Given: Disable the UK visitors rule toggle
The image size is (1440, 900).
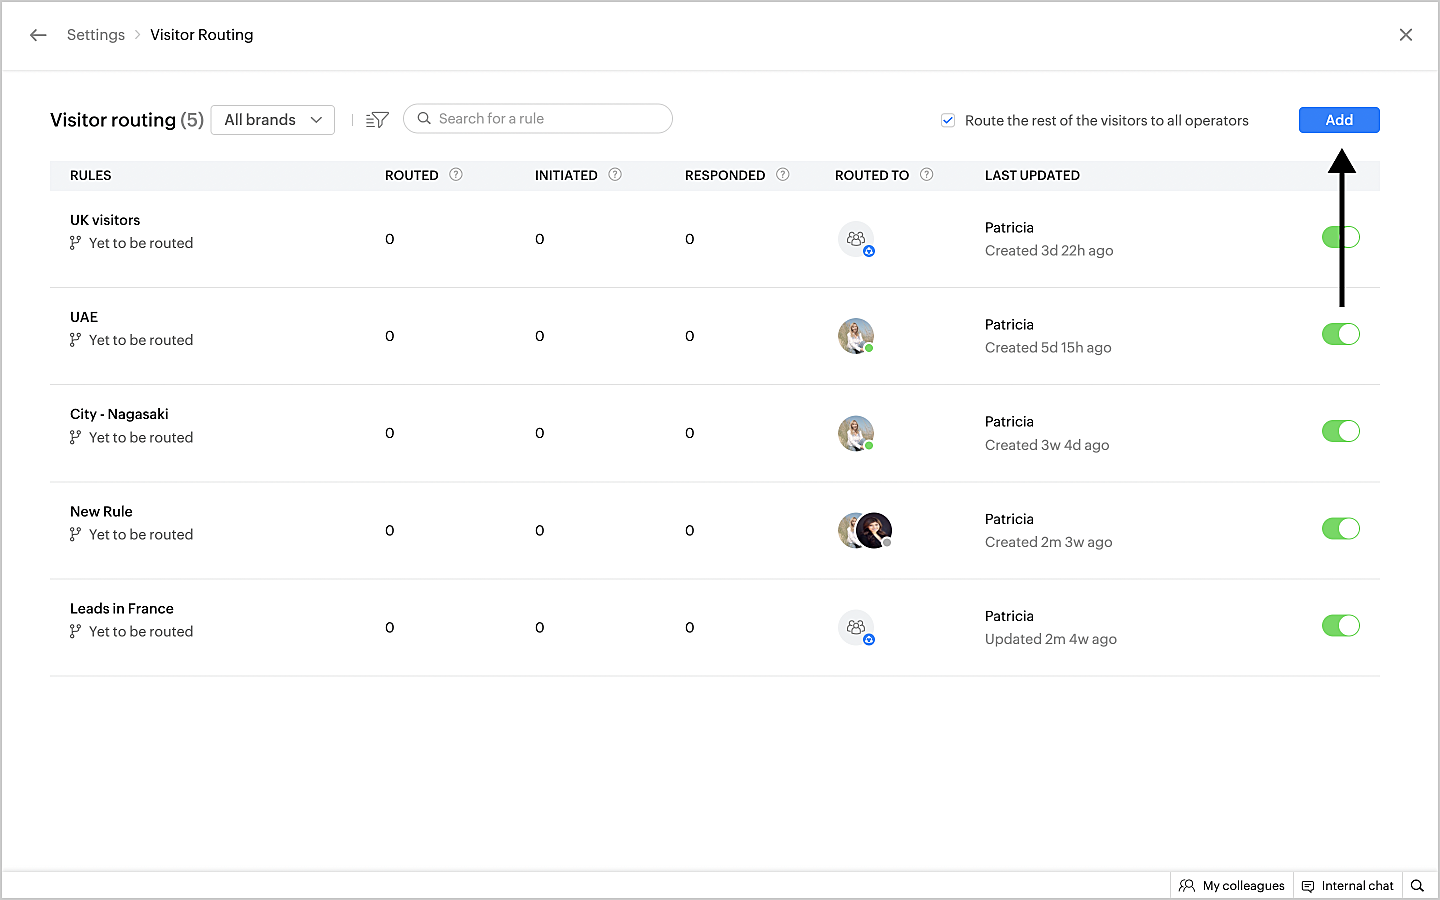Looking at the screenshot, I should pos(1340,237).
